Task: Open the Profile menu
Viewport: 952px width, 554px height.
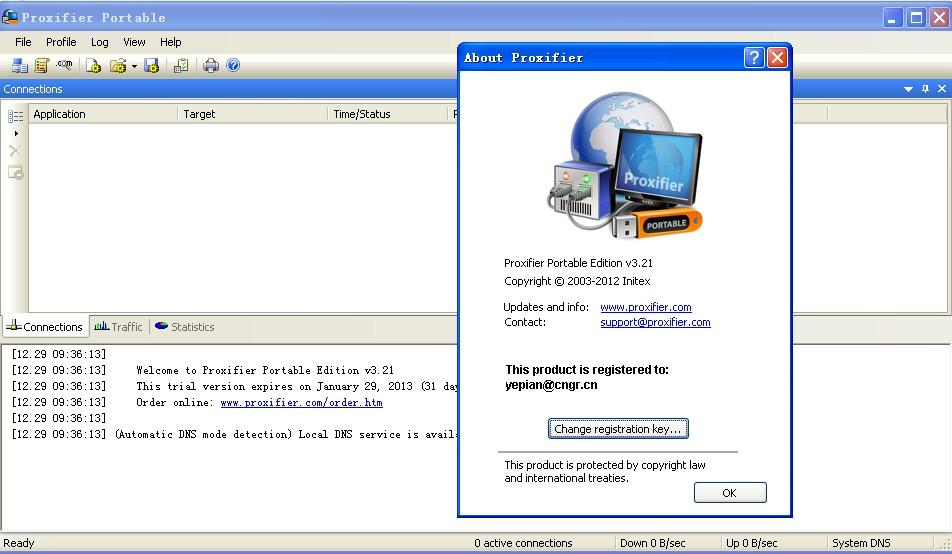Action: 61,42
